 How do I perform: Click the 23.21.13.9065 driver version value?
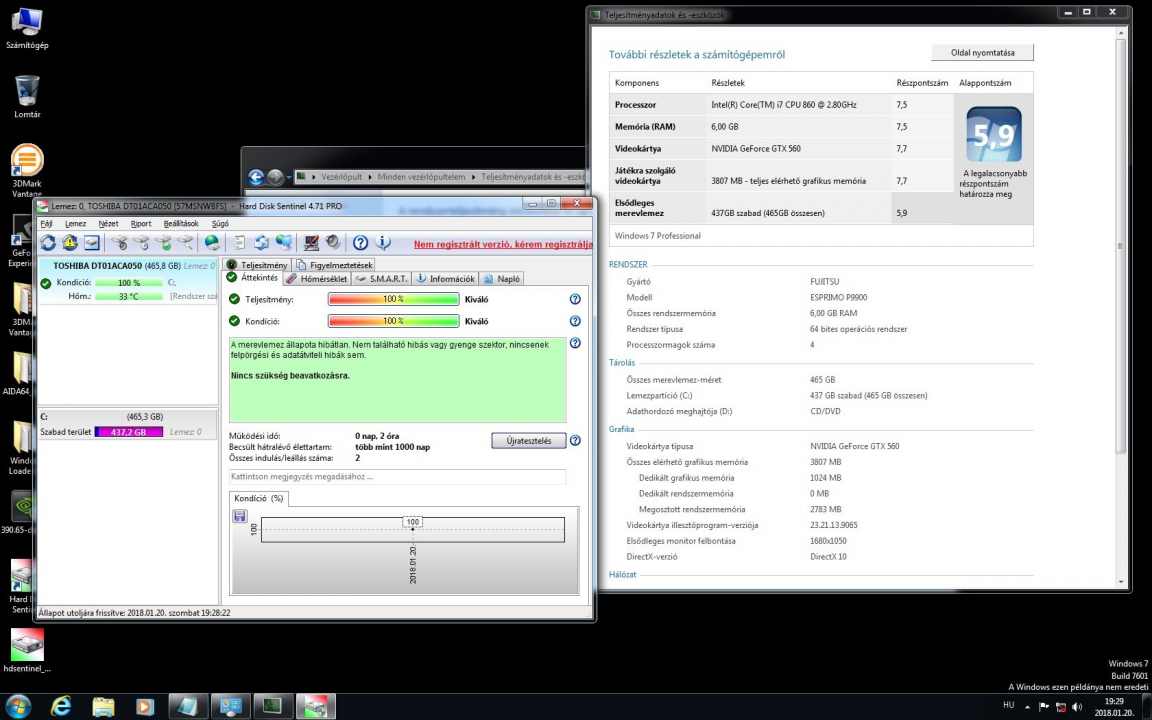pyautogui.click(x=833, y=525)
